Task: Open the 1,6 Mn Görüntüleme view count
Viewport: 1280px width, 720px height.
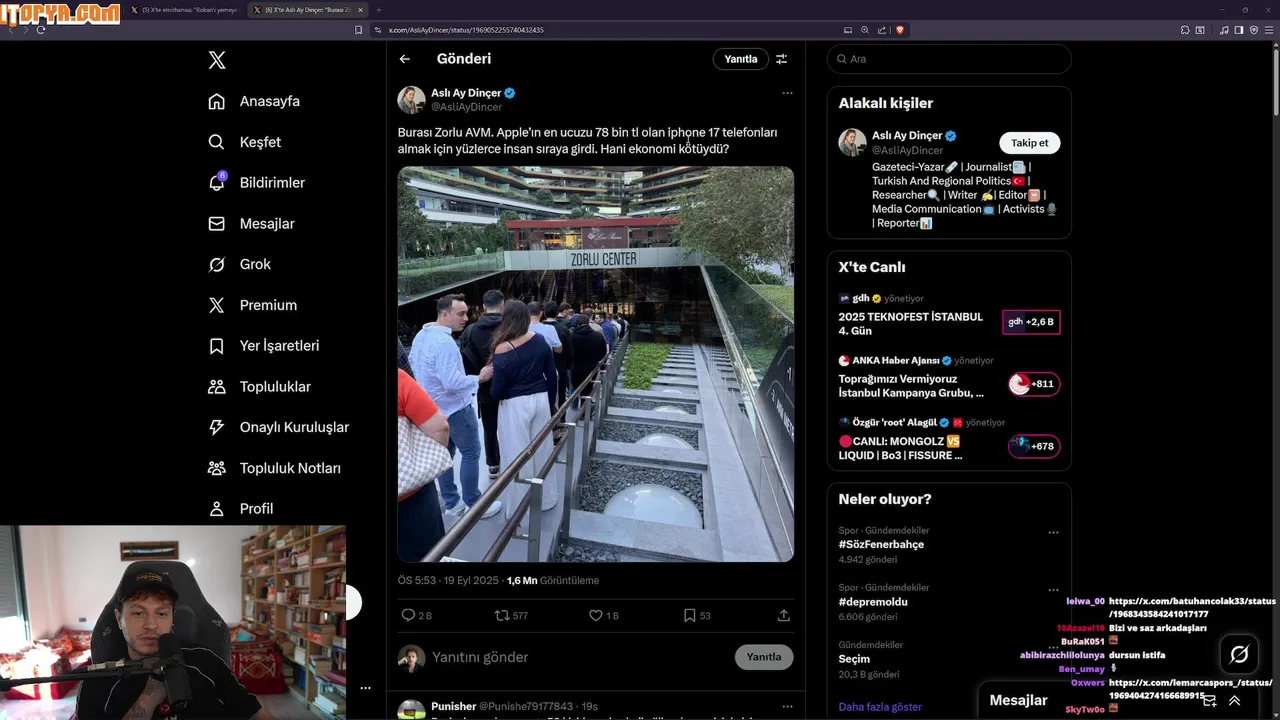Action: pyautogui.click(x=553, y=580)
